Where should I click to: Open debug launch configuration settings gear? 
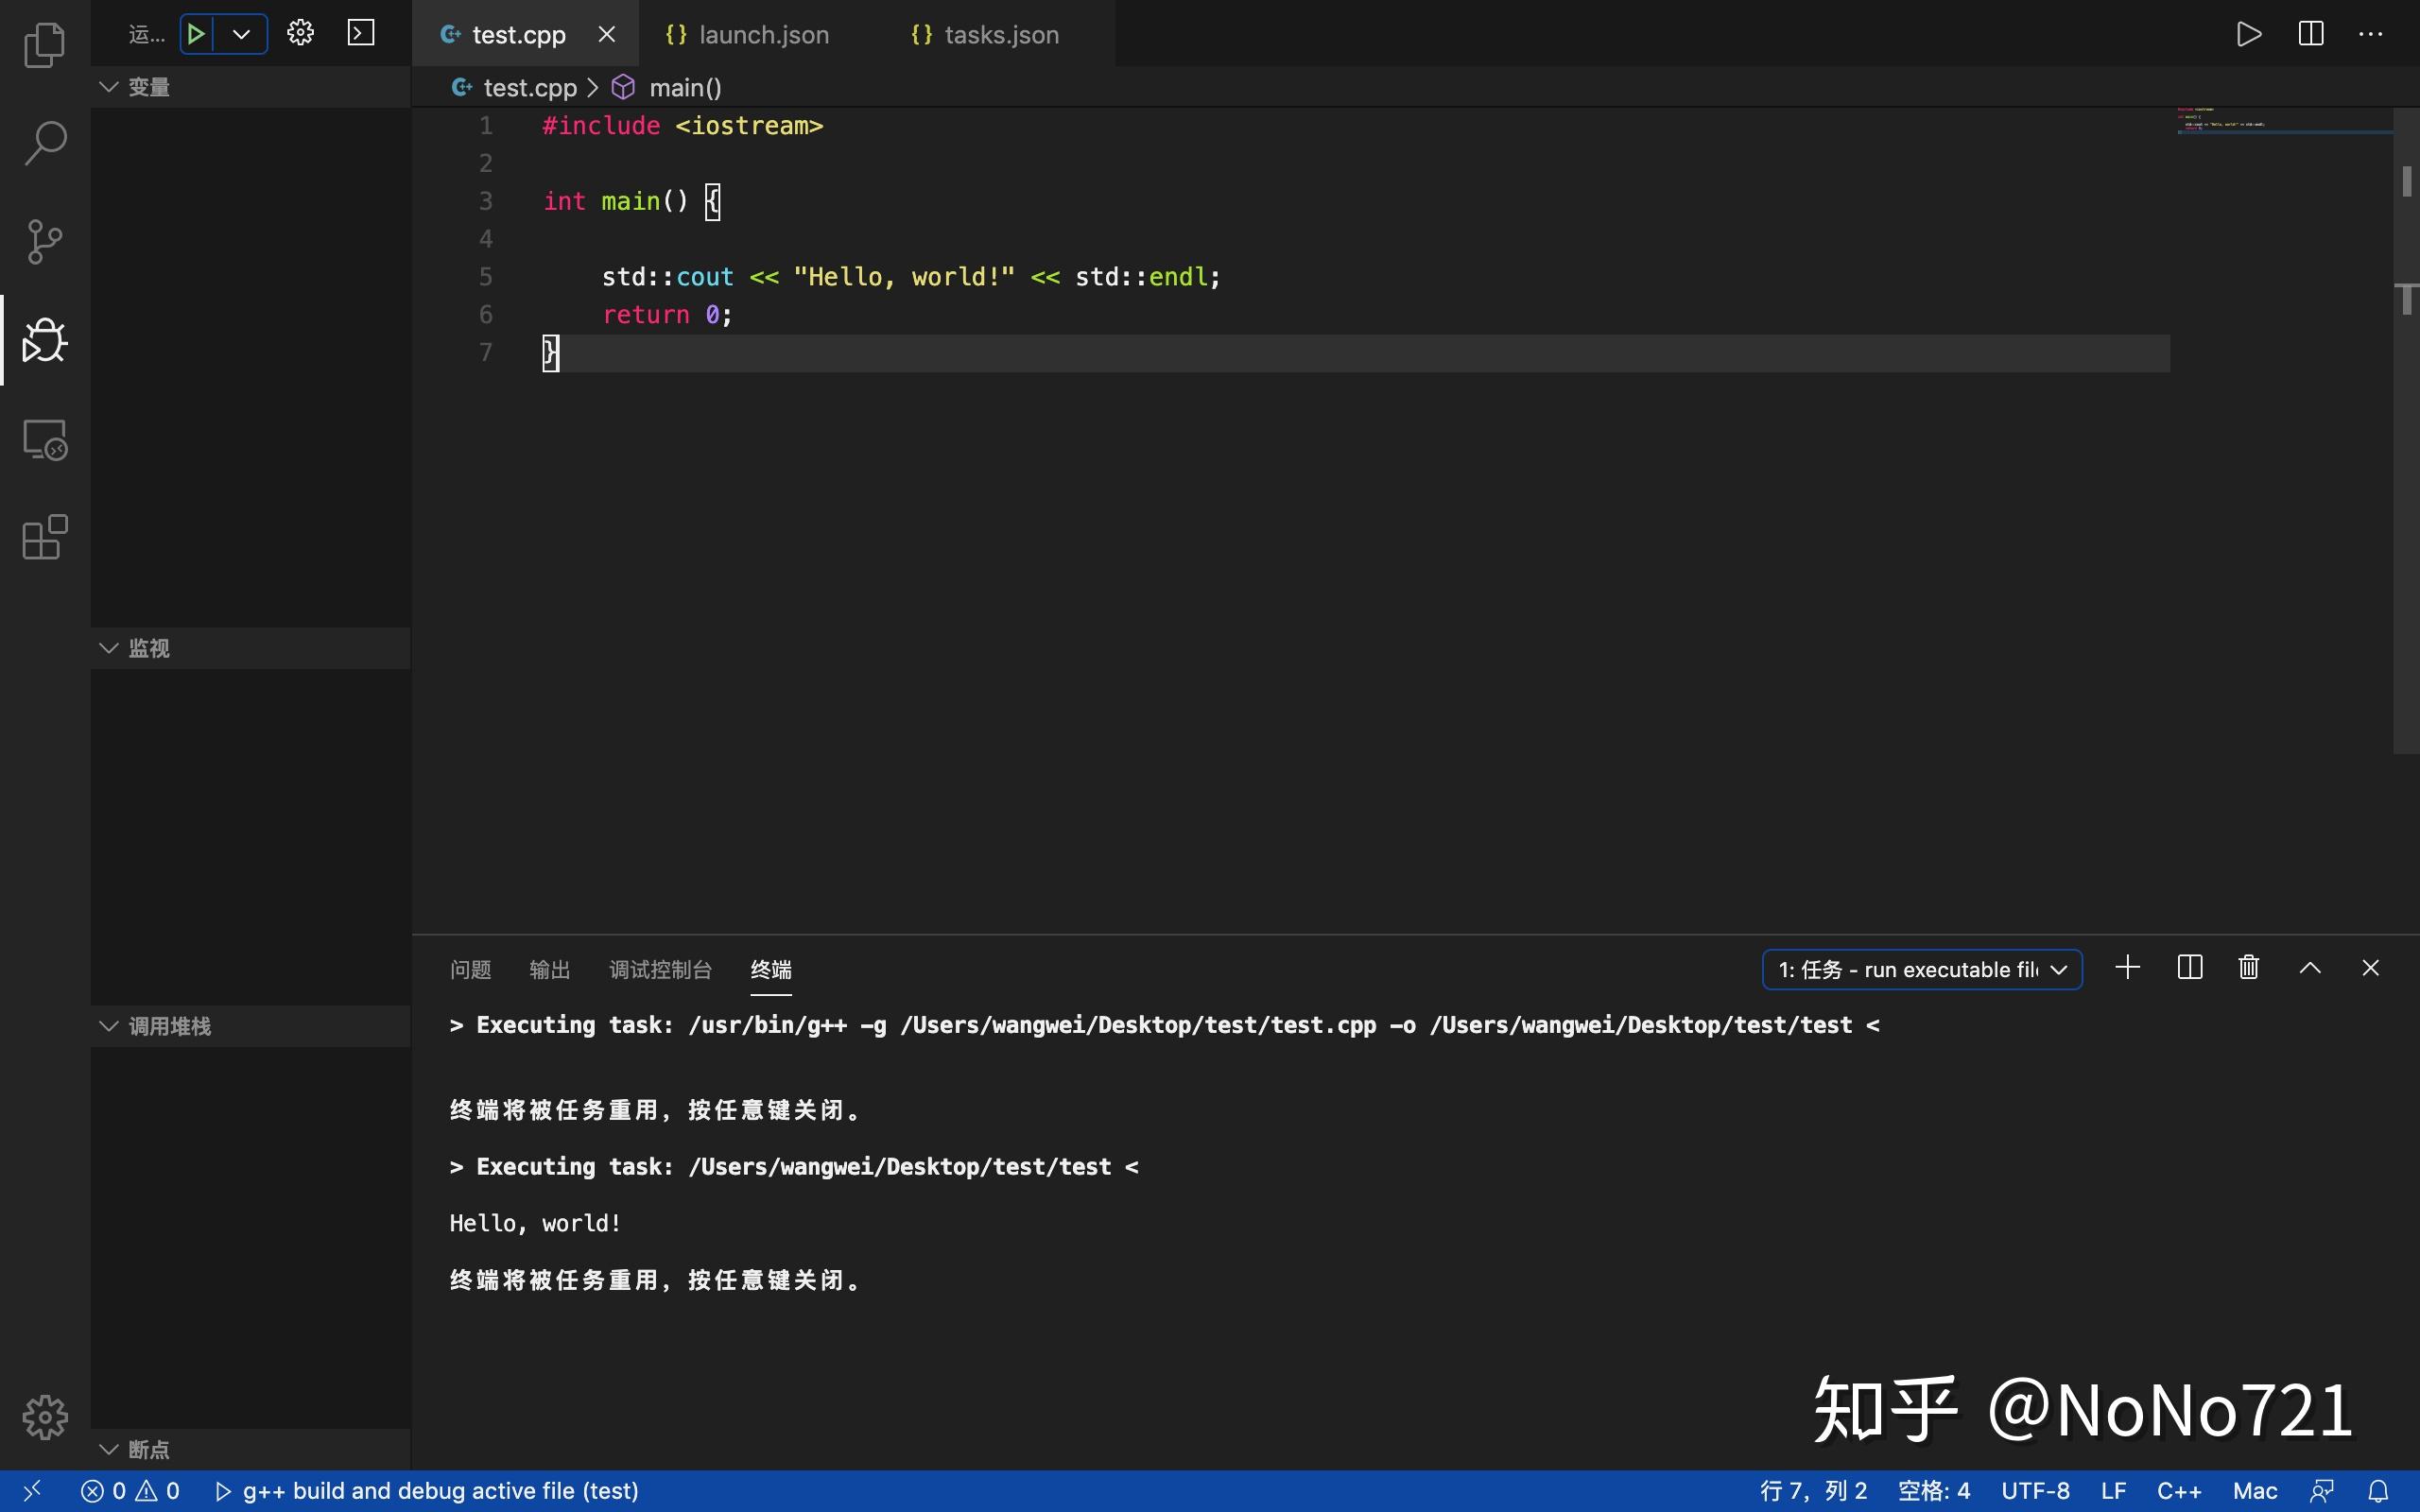[299, 33]
